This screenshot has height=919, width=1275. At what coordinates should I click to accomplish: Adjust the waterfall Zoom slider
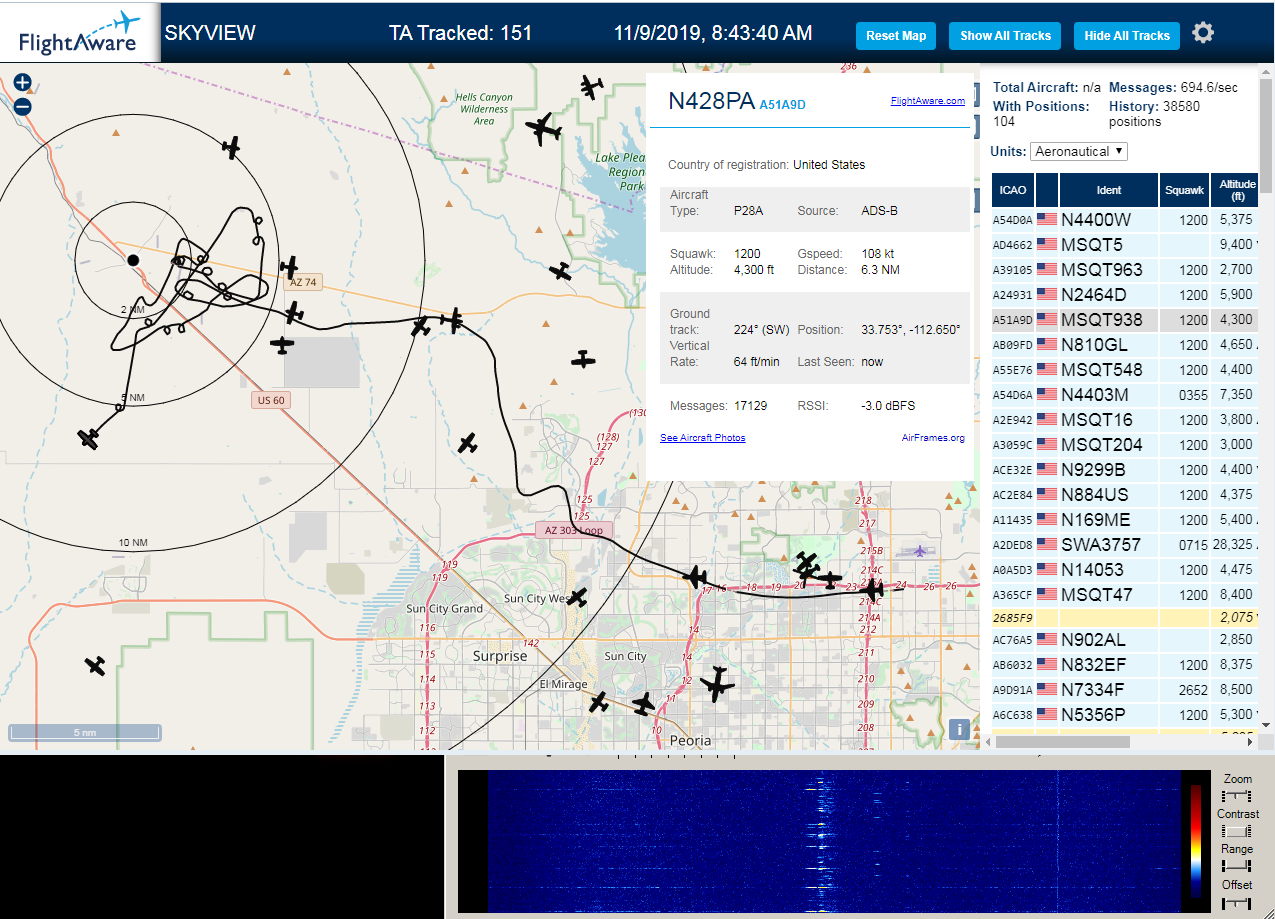(1237, 797)
